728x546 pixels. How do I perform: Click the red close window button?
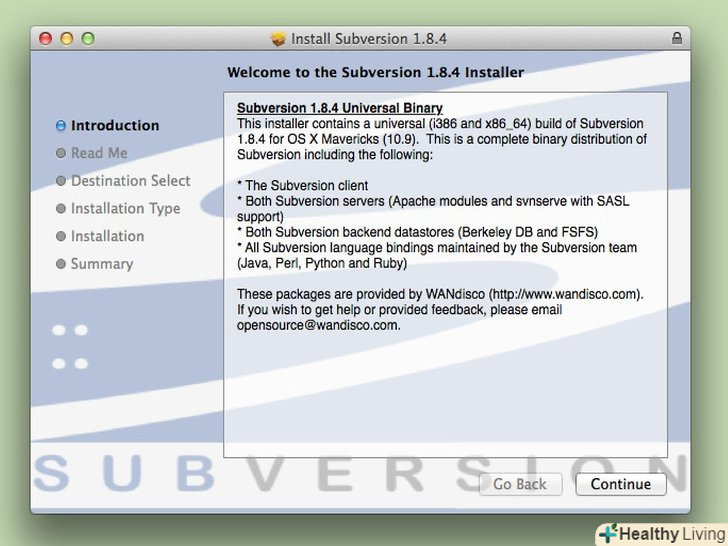coord(46,39)
